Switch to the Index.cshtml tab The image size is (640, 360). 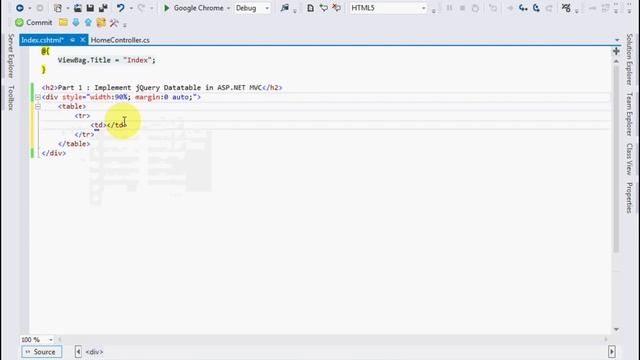[42, 40]
